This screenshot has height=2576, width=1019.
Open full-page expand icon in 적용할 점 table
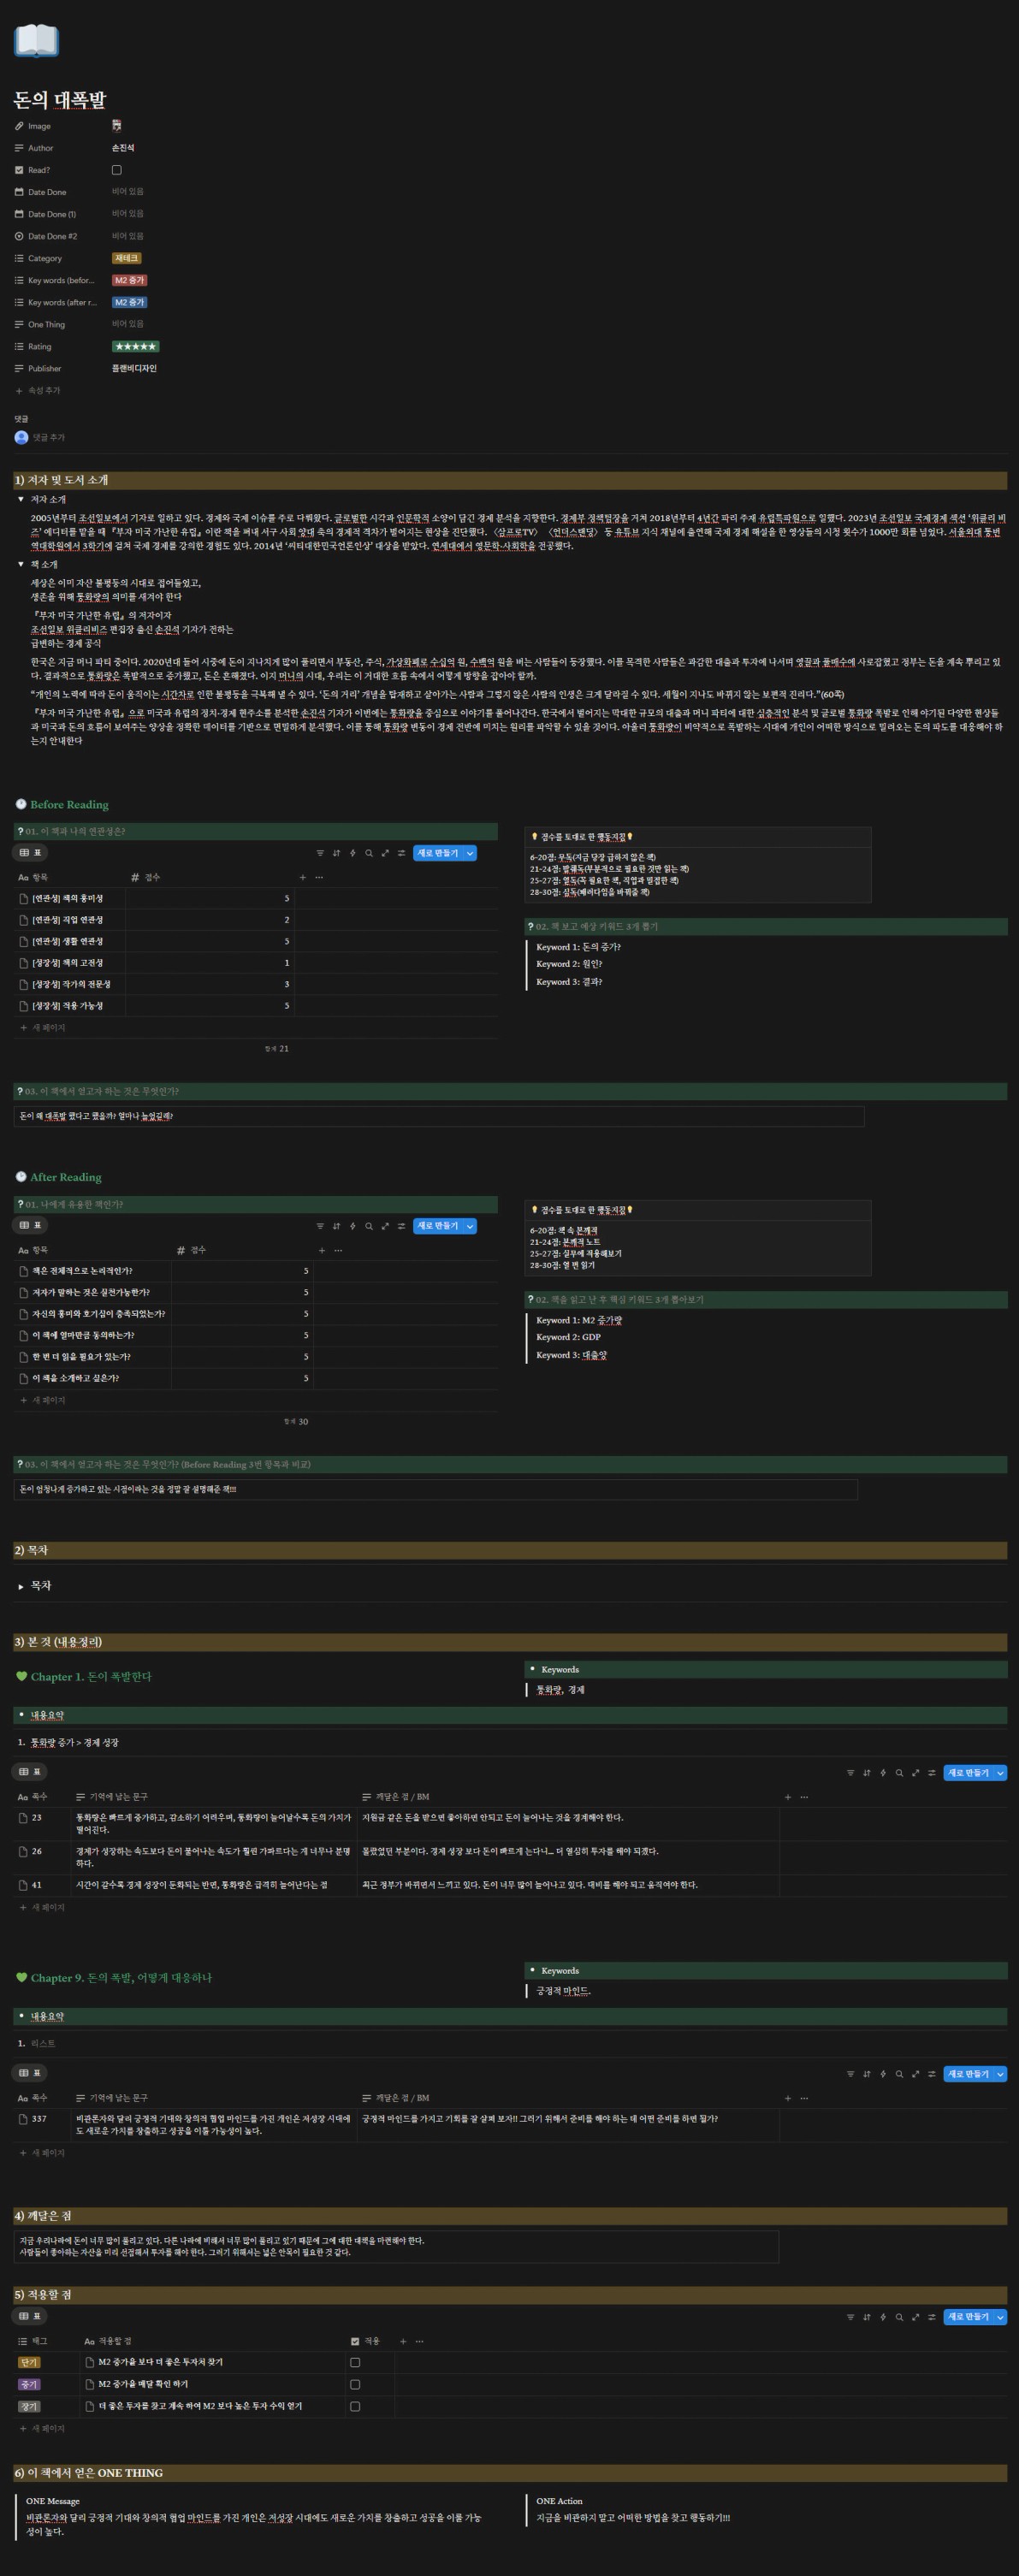pos(915,2317)
